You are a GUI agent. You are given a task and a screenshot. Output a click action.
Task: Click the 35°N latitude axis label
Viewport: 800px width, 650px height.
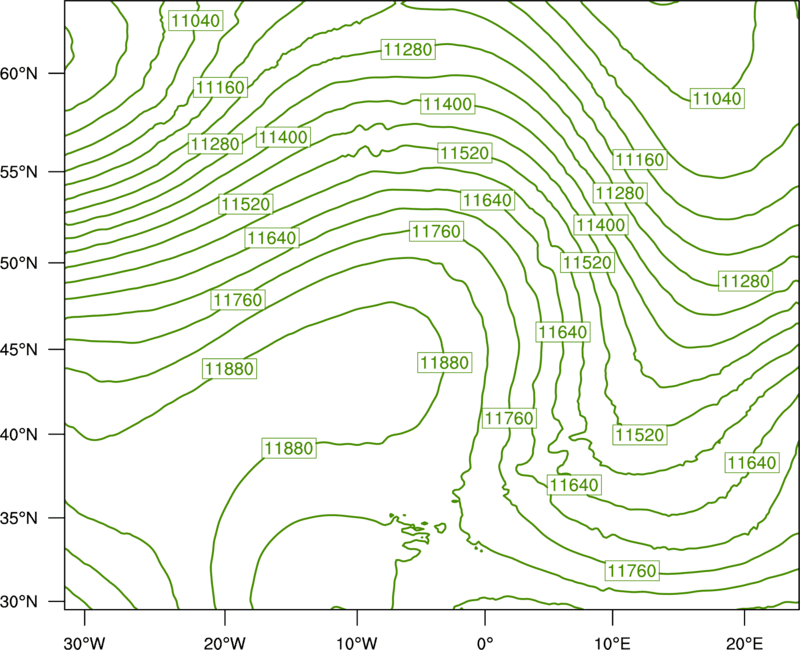coord(19,518)
